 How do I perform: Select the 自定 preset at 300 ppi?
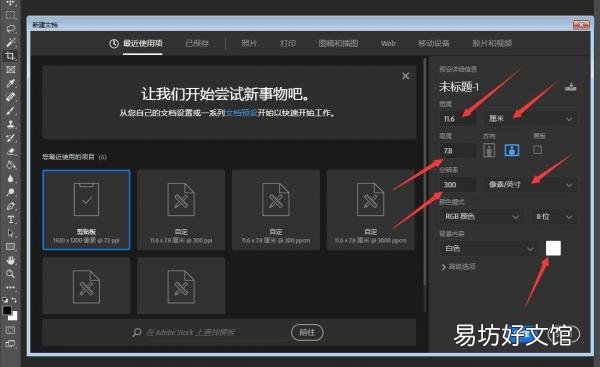coord(181,210)
